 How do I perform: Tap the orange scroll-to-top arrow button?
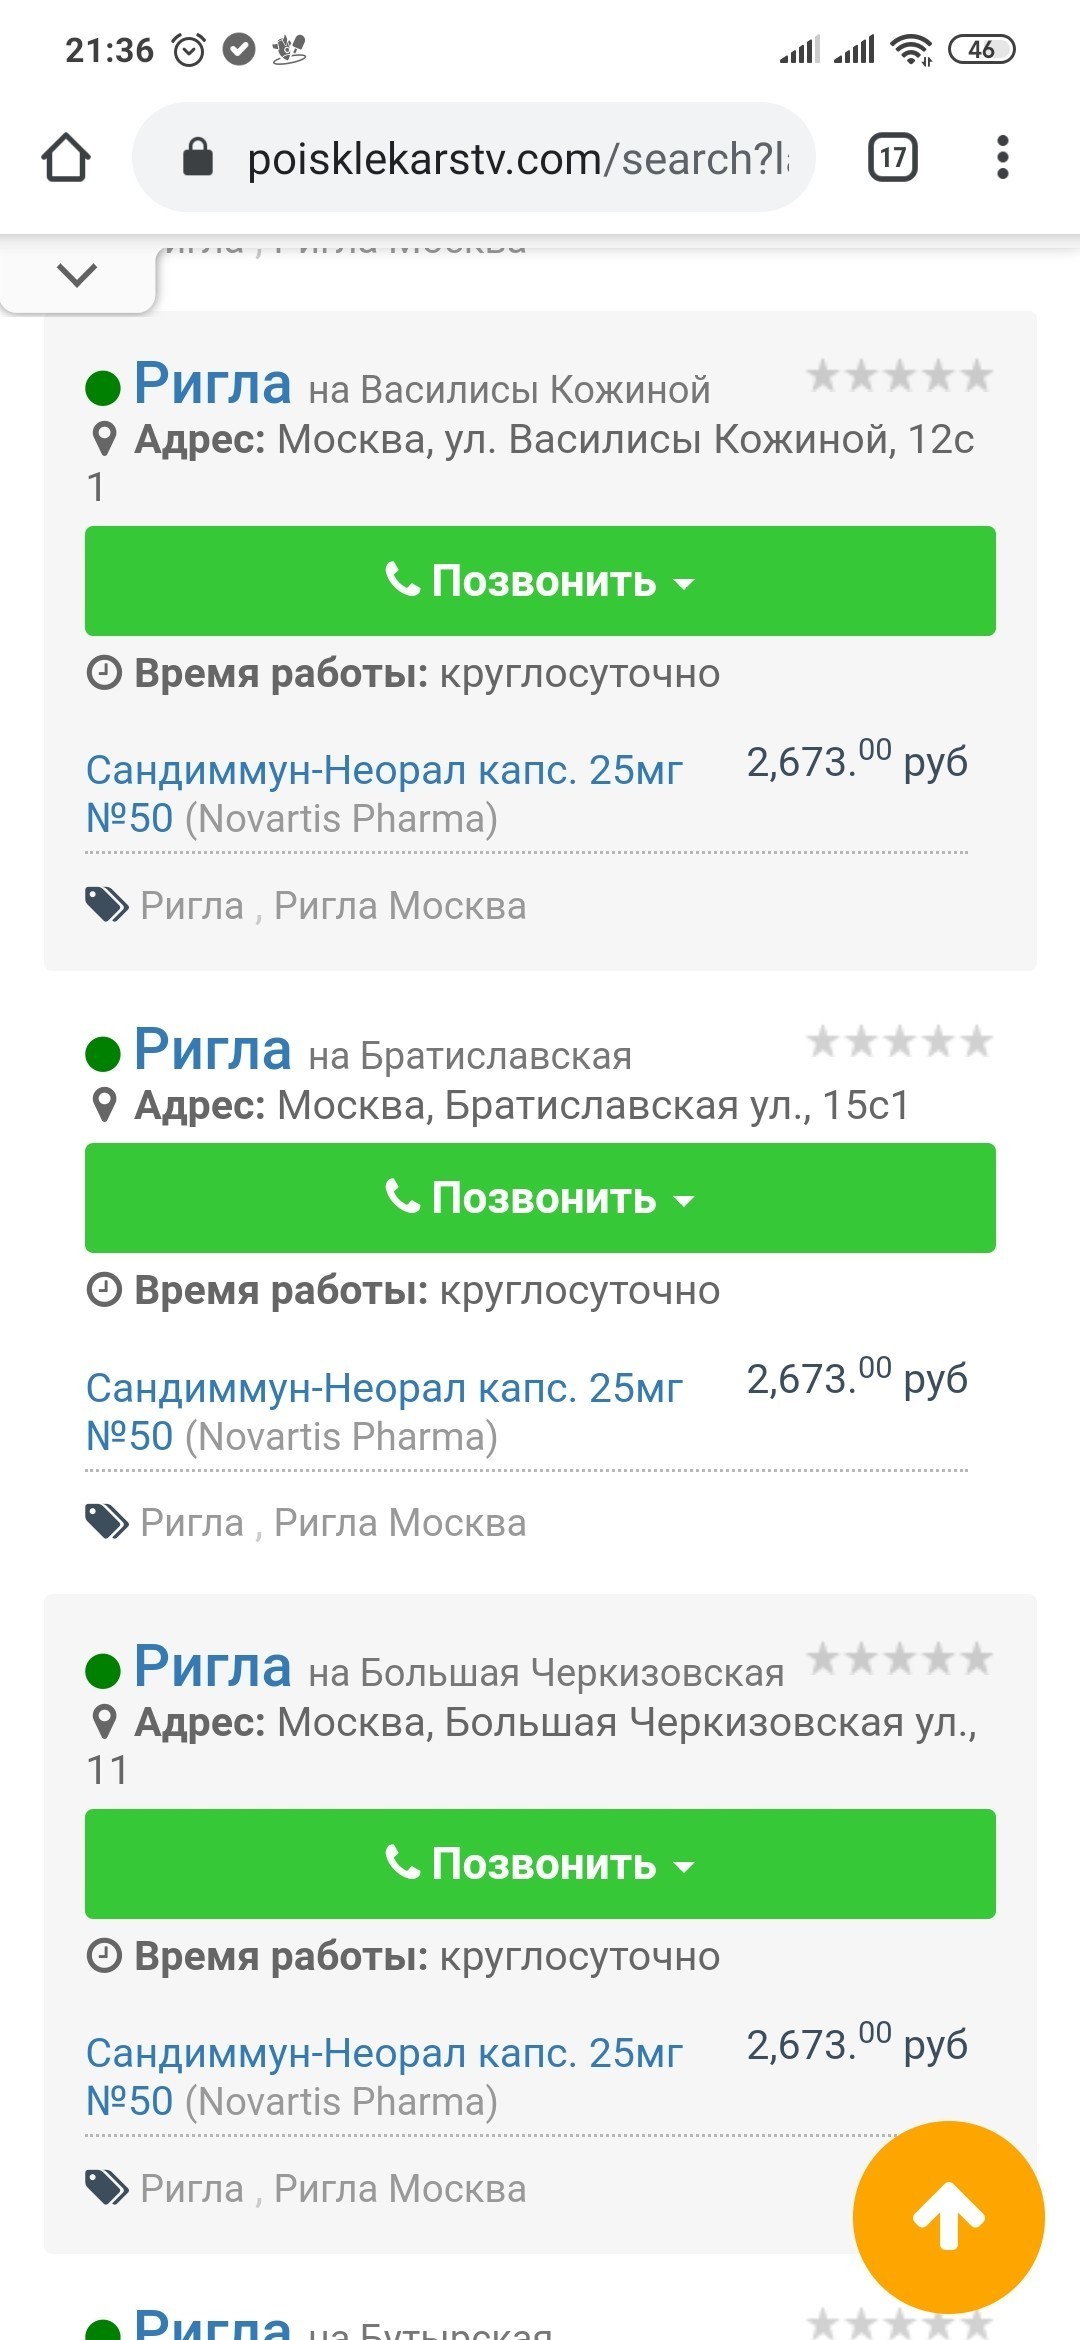pyautogui.click(x=948, y=2217)
